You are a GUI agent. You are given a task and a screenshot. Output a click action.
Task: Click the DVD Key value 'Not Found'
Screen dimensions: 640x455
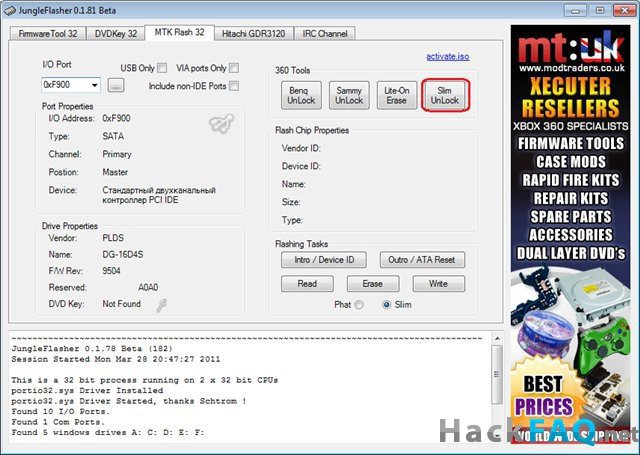click(x=122, y=304)
